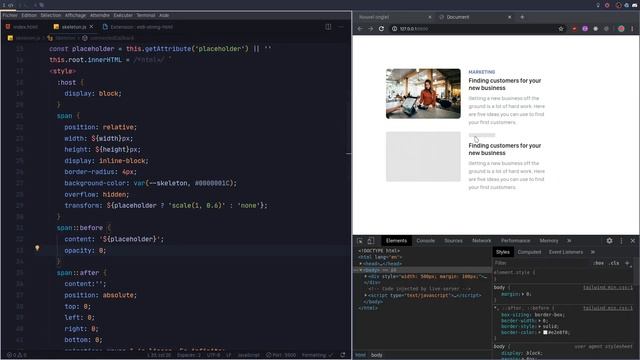Expand the script text/javascript node
The height and width of the screenshot is (360, 640).
pyautogui.click(x=366, y=295)
